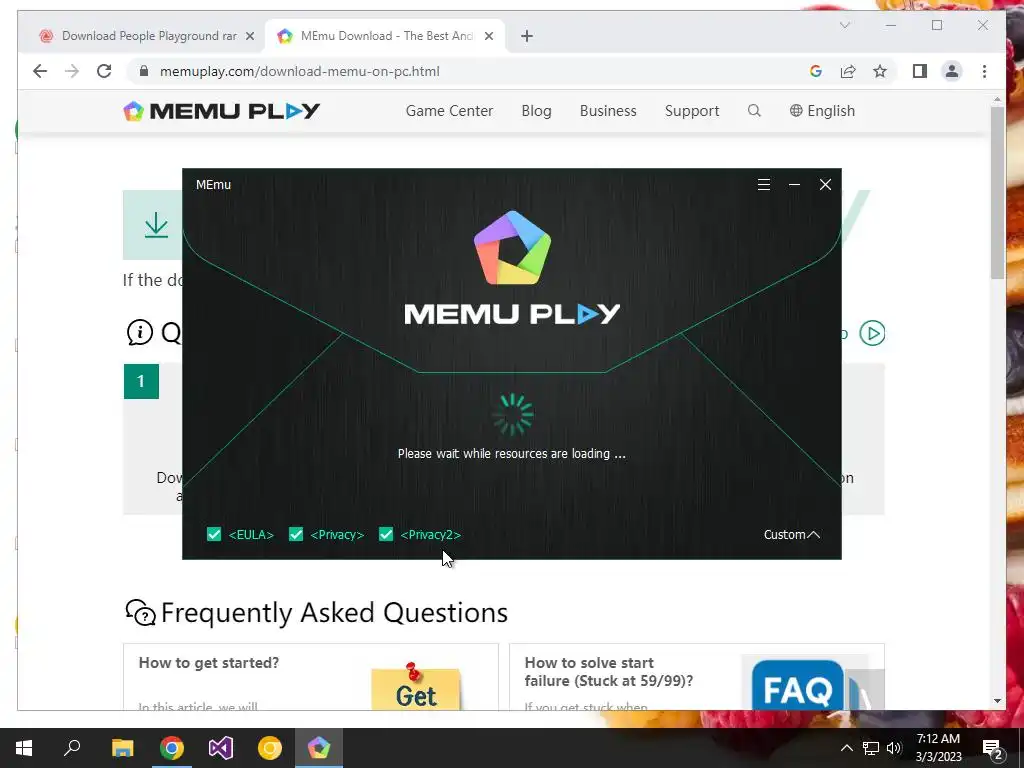Click the page vertical scrollbar thumb

(x=997, y=193)
